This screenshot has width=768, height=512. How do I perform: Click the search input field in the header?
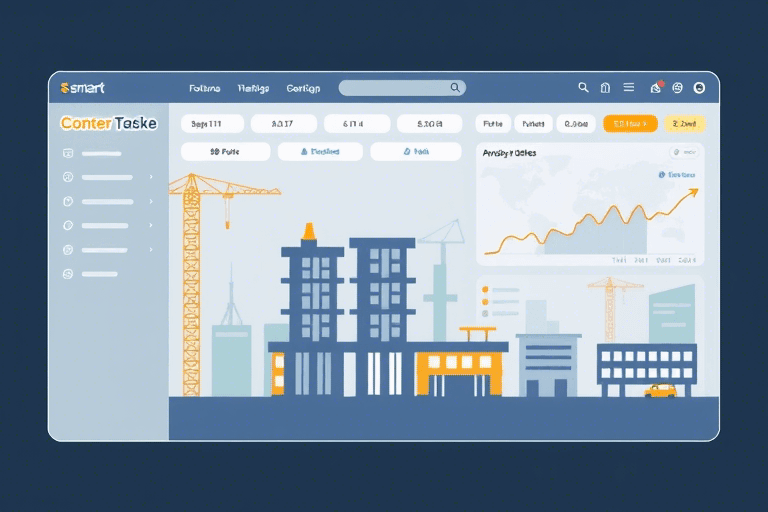(x=395, y=88)
